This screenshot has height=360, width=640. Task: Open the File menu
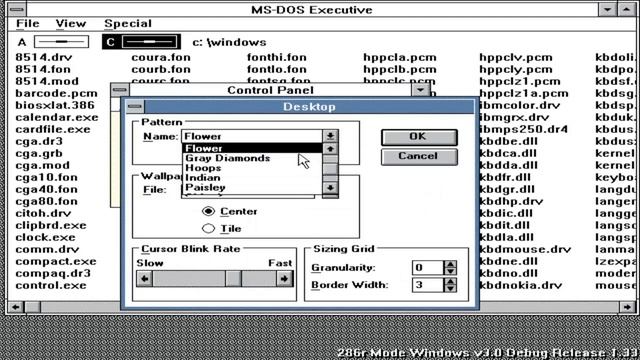click(28, 24)
